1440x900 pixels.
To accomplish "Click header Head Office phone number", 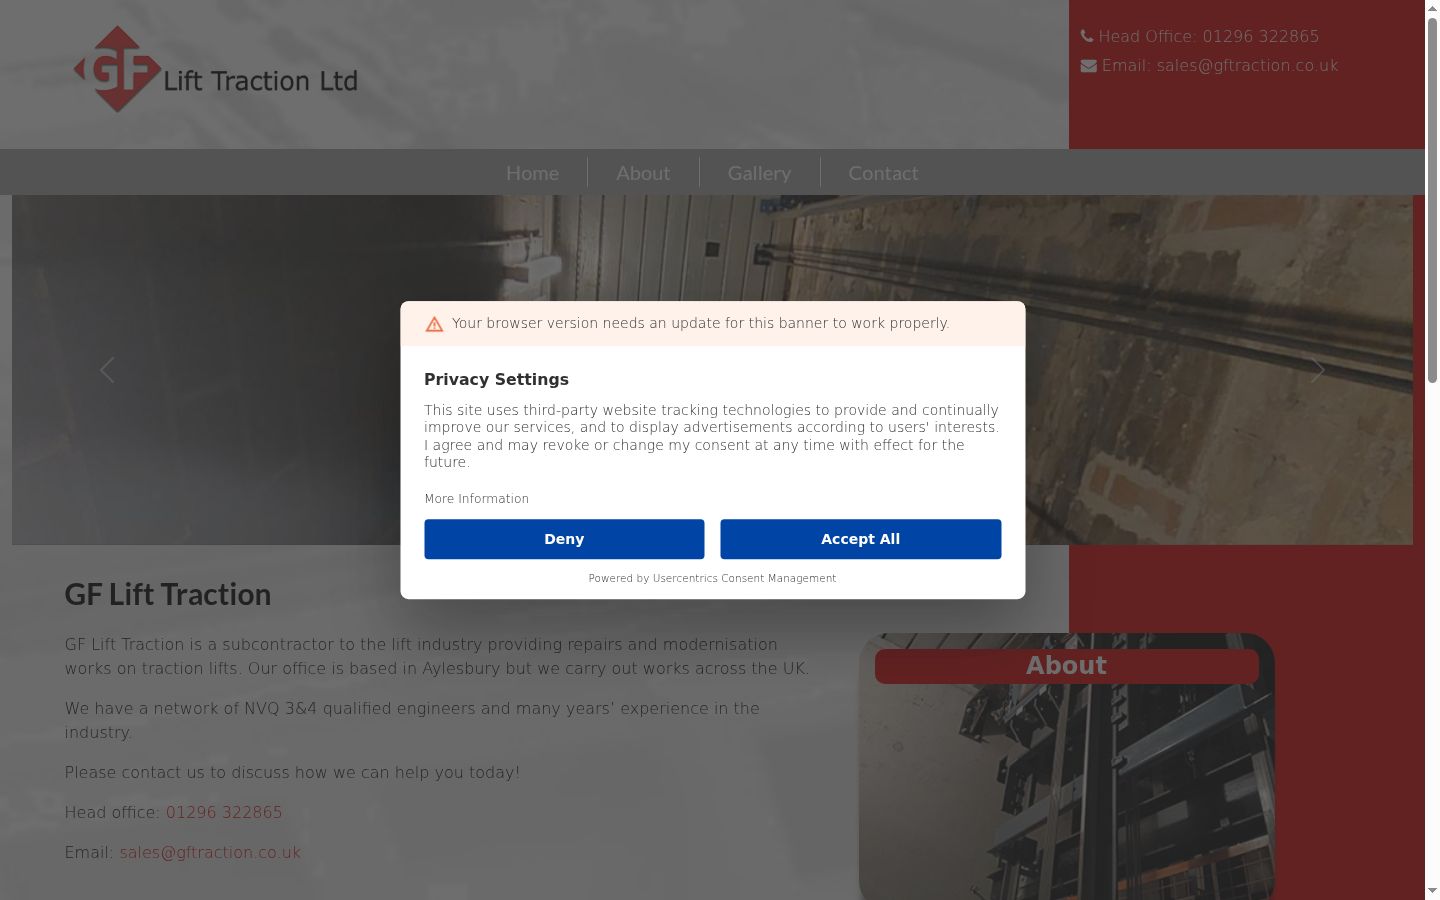I will click(1260, 36).
